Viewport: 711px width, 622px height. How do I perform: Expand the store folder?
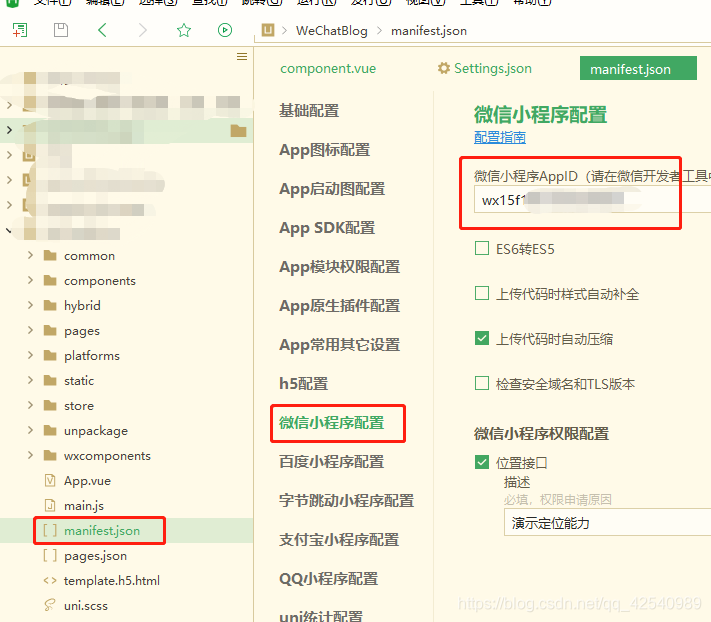pos(30,405)
